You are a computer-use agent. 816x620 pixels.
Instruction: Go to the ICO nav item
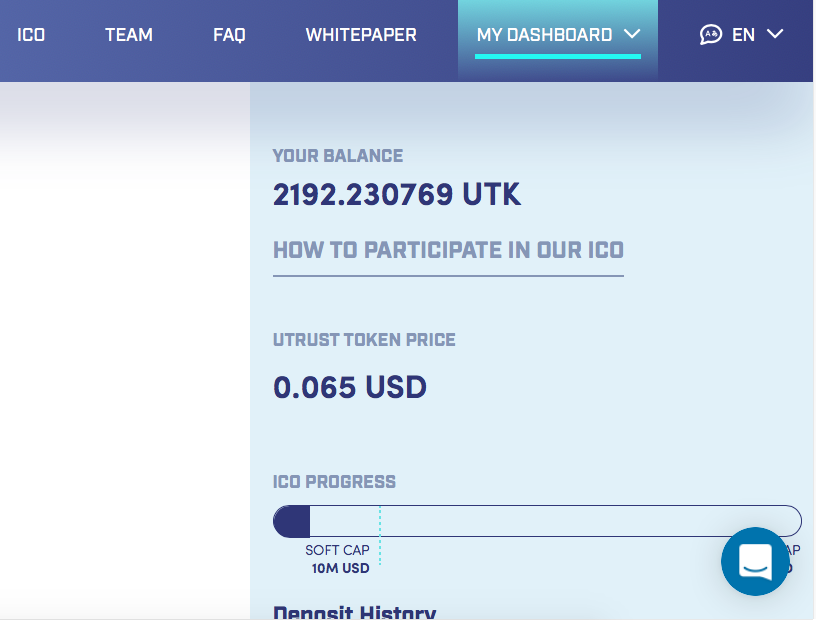(x=31, y=35)
